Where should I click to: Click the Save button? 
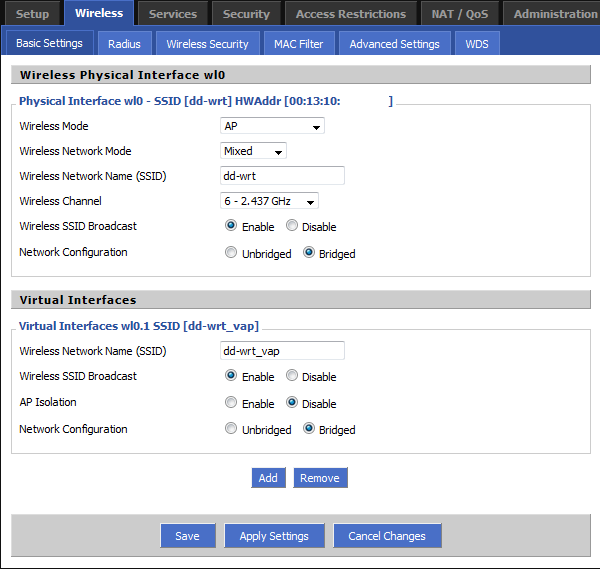(x=188, y=536)
